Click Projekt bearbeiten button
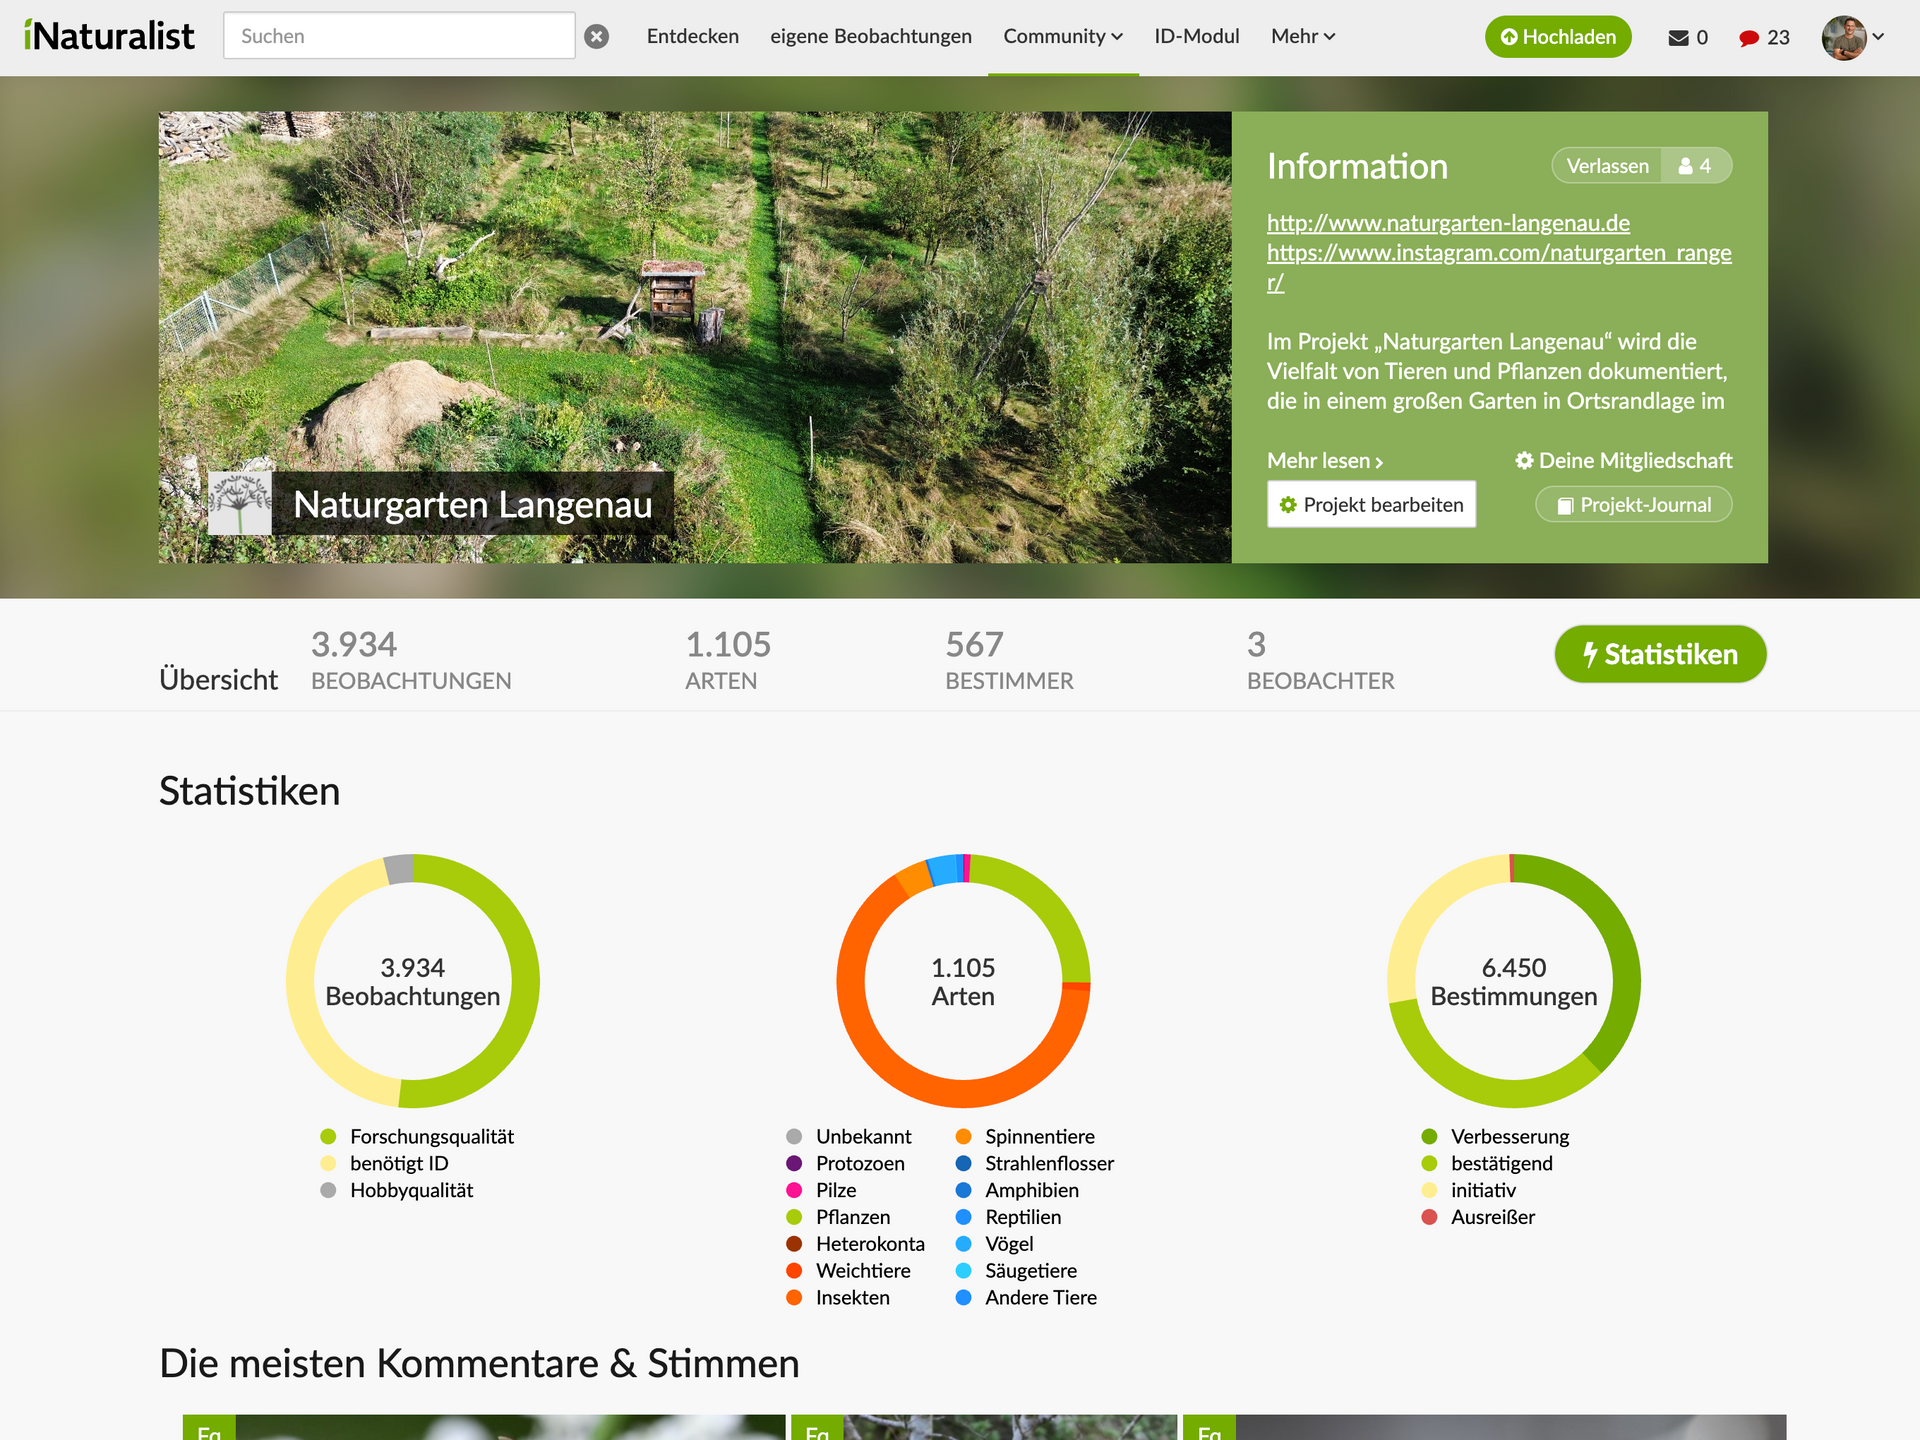Screen dimensions: 1920x1440 (x=1372, y=505)
